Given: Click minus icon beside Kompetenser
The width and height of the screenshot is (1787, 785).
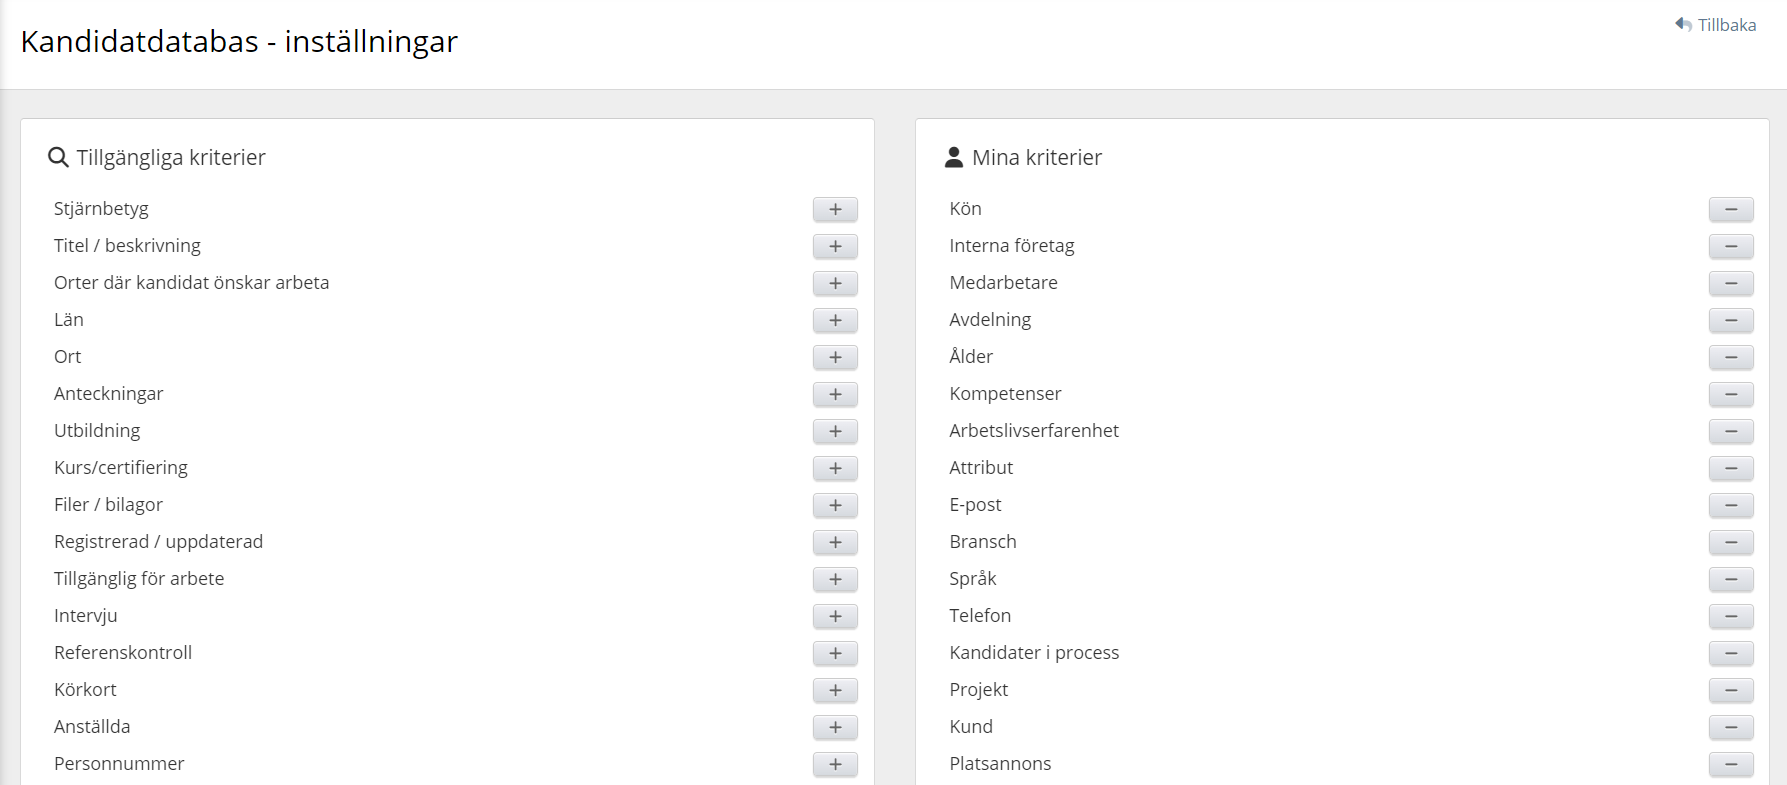Looking at the screenshot, I should pyautogui.click(x=1730, y=394).
